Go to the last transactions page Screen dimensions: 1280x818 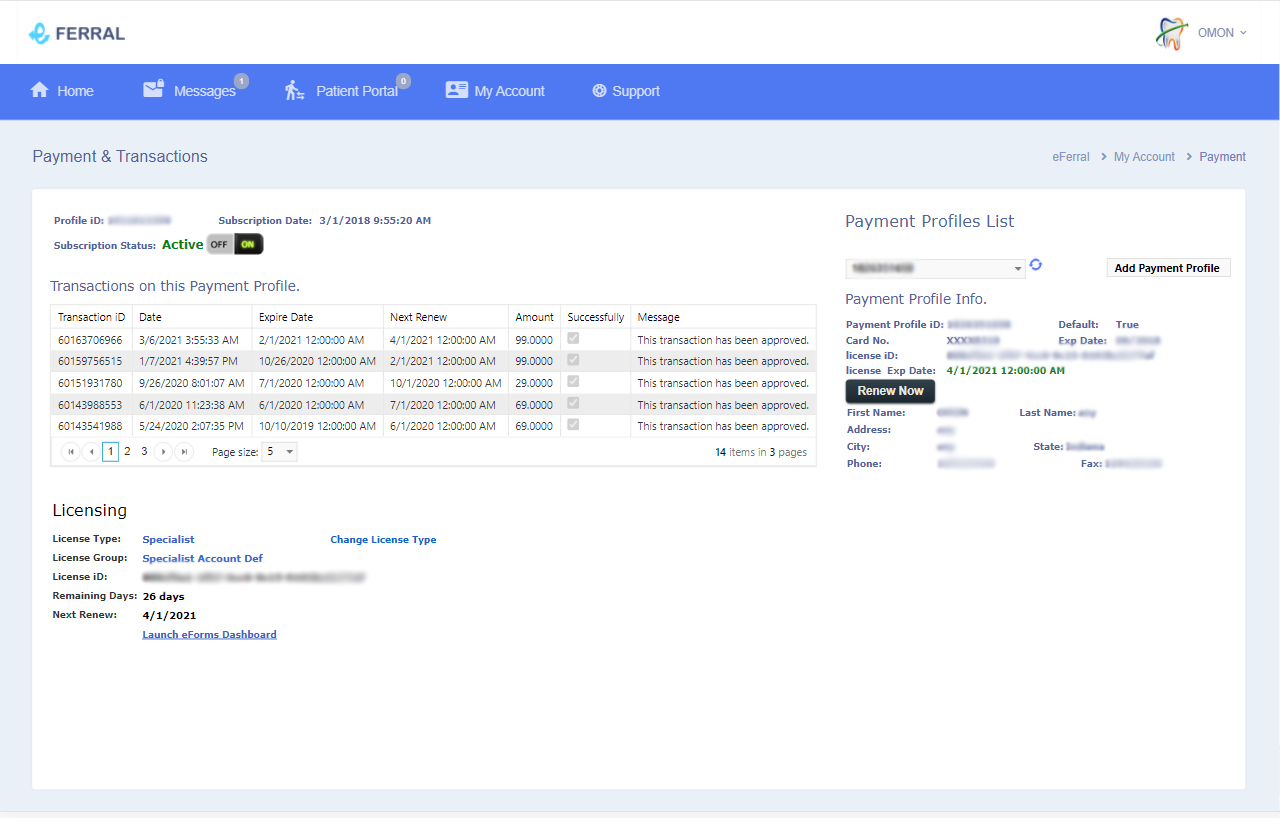click(184, 452)
